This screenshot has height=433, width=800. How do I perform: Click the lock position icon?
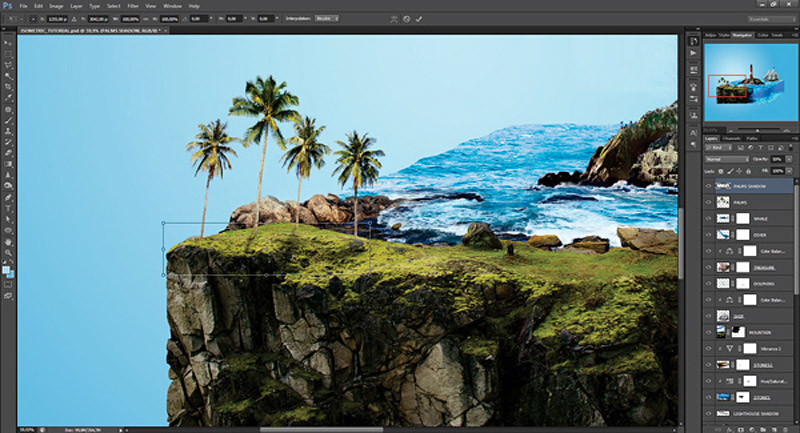point(739,171)
